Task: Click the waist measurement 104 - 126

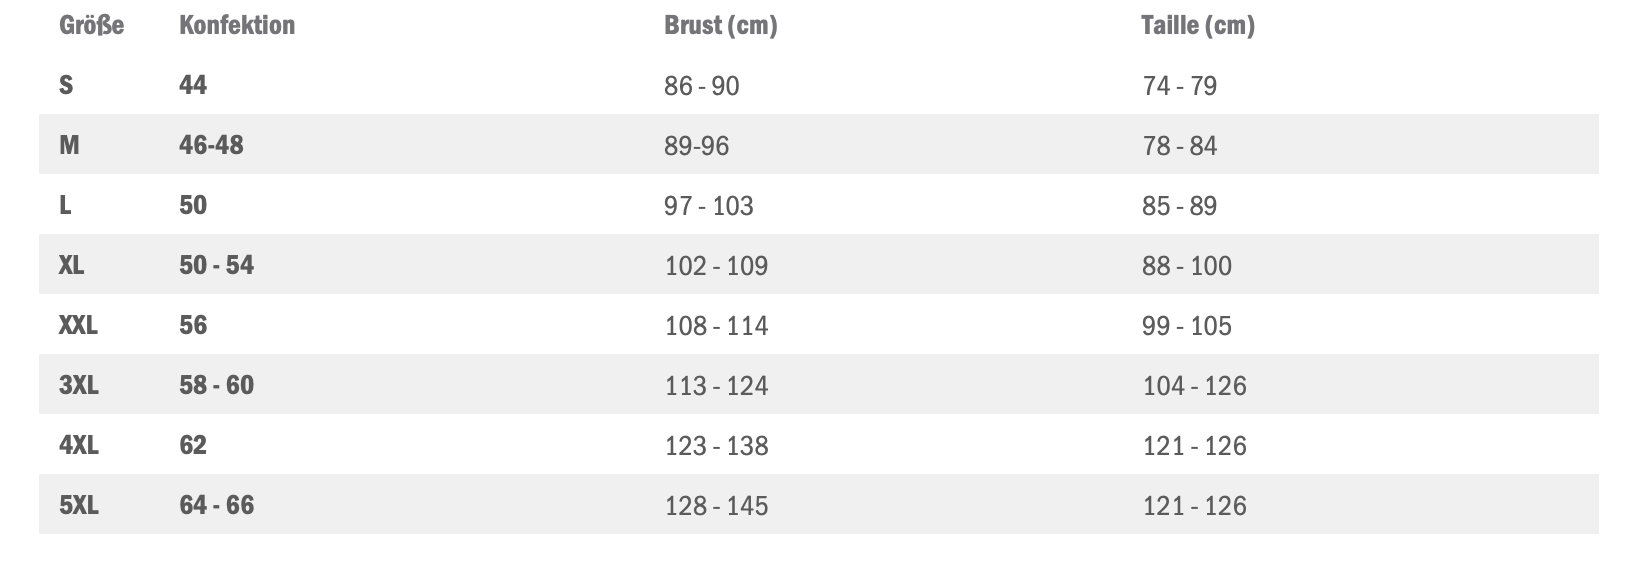Action: 1194,386
